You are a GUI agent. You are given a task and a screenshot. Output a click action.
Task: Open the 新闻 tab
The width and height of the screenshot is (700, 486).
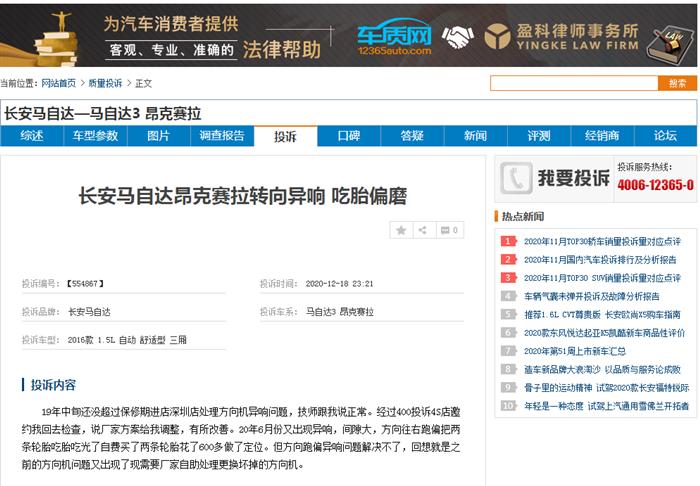476,136
